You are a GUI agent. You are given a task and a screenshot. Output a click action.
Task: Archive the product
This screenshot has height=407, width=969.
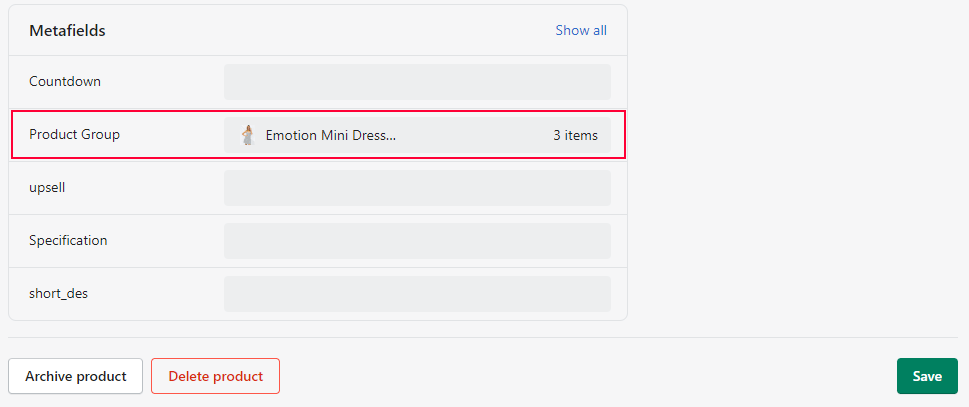75,376
